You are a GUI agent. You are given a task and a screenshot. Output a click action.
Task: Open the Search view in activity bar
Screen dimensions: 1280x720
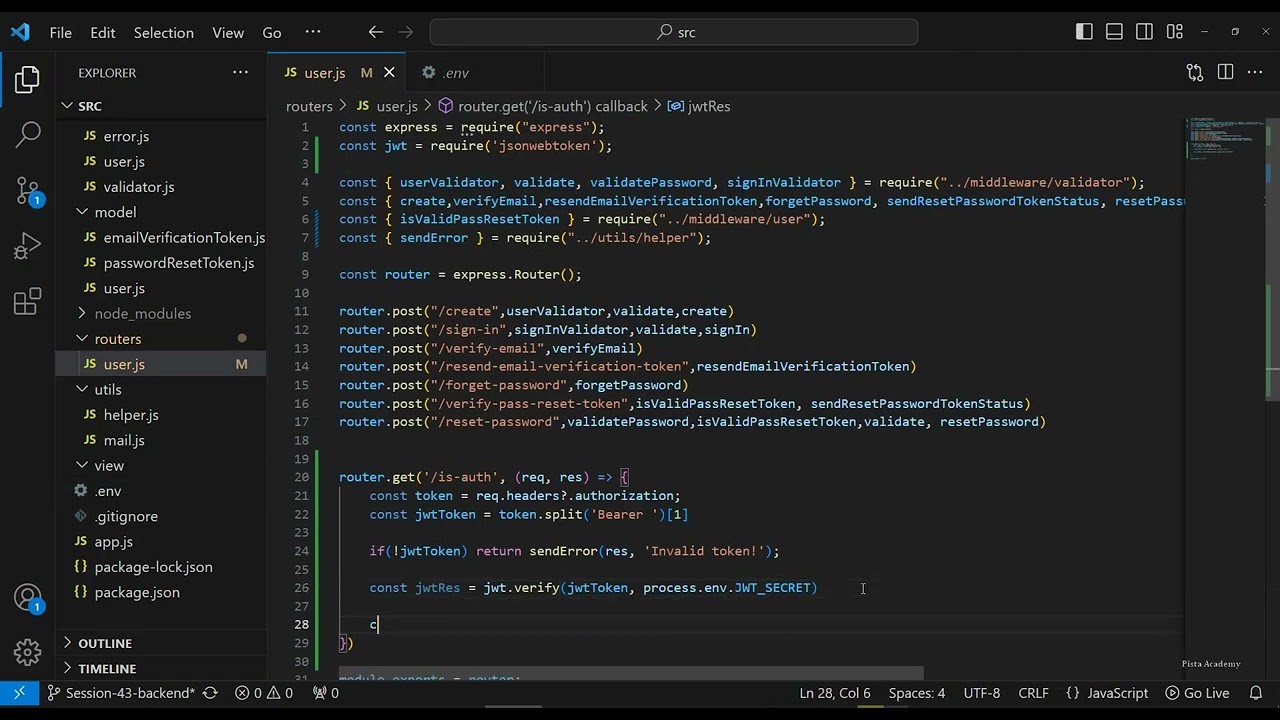28,134
